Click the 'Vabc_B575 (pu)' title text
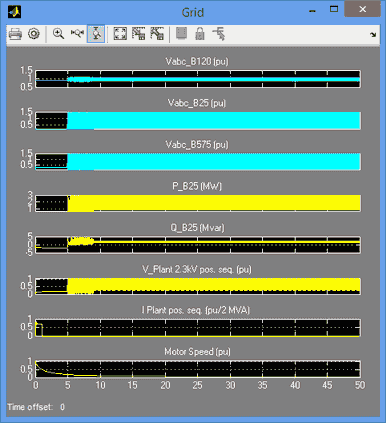This screenshot has width=386, height=423. point(197,145)
